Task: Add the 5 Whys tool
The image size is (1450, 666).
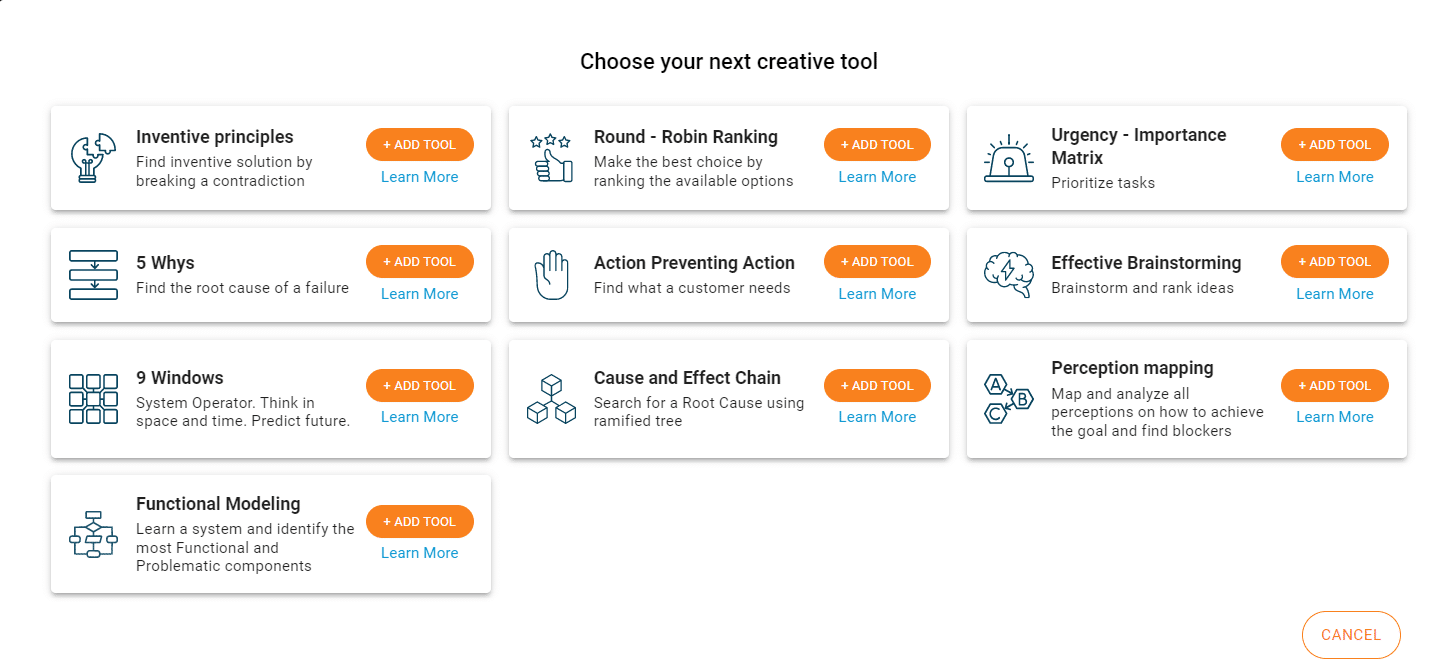Action: 419,262
